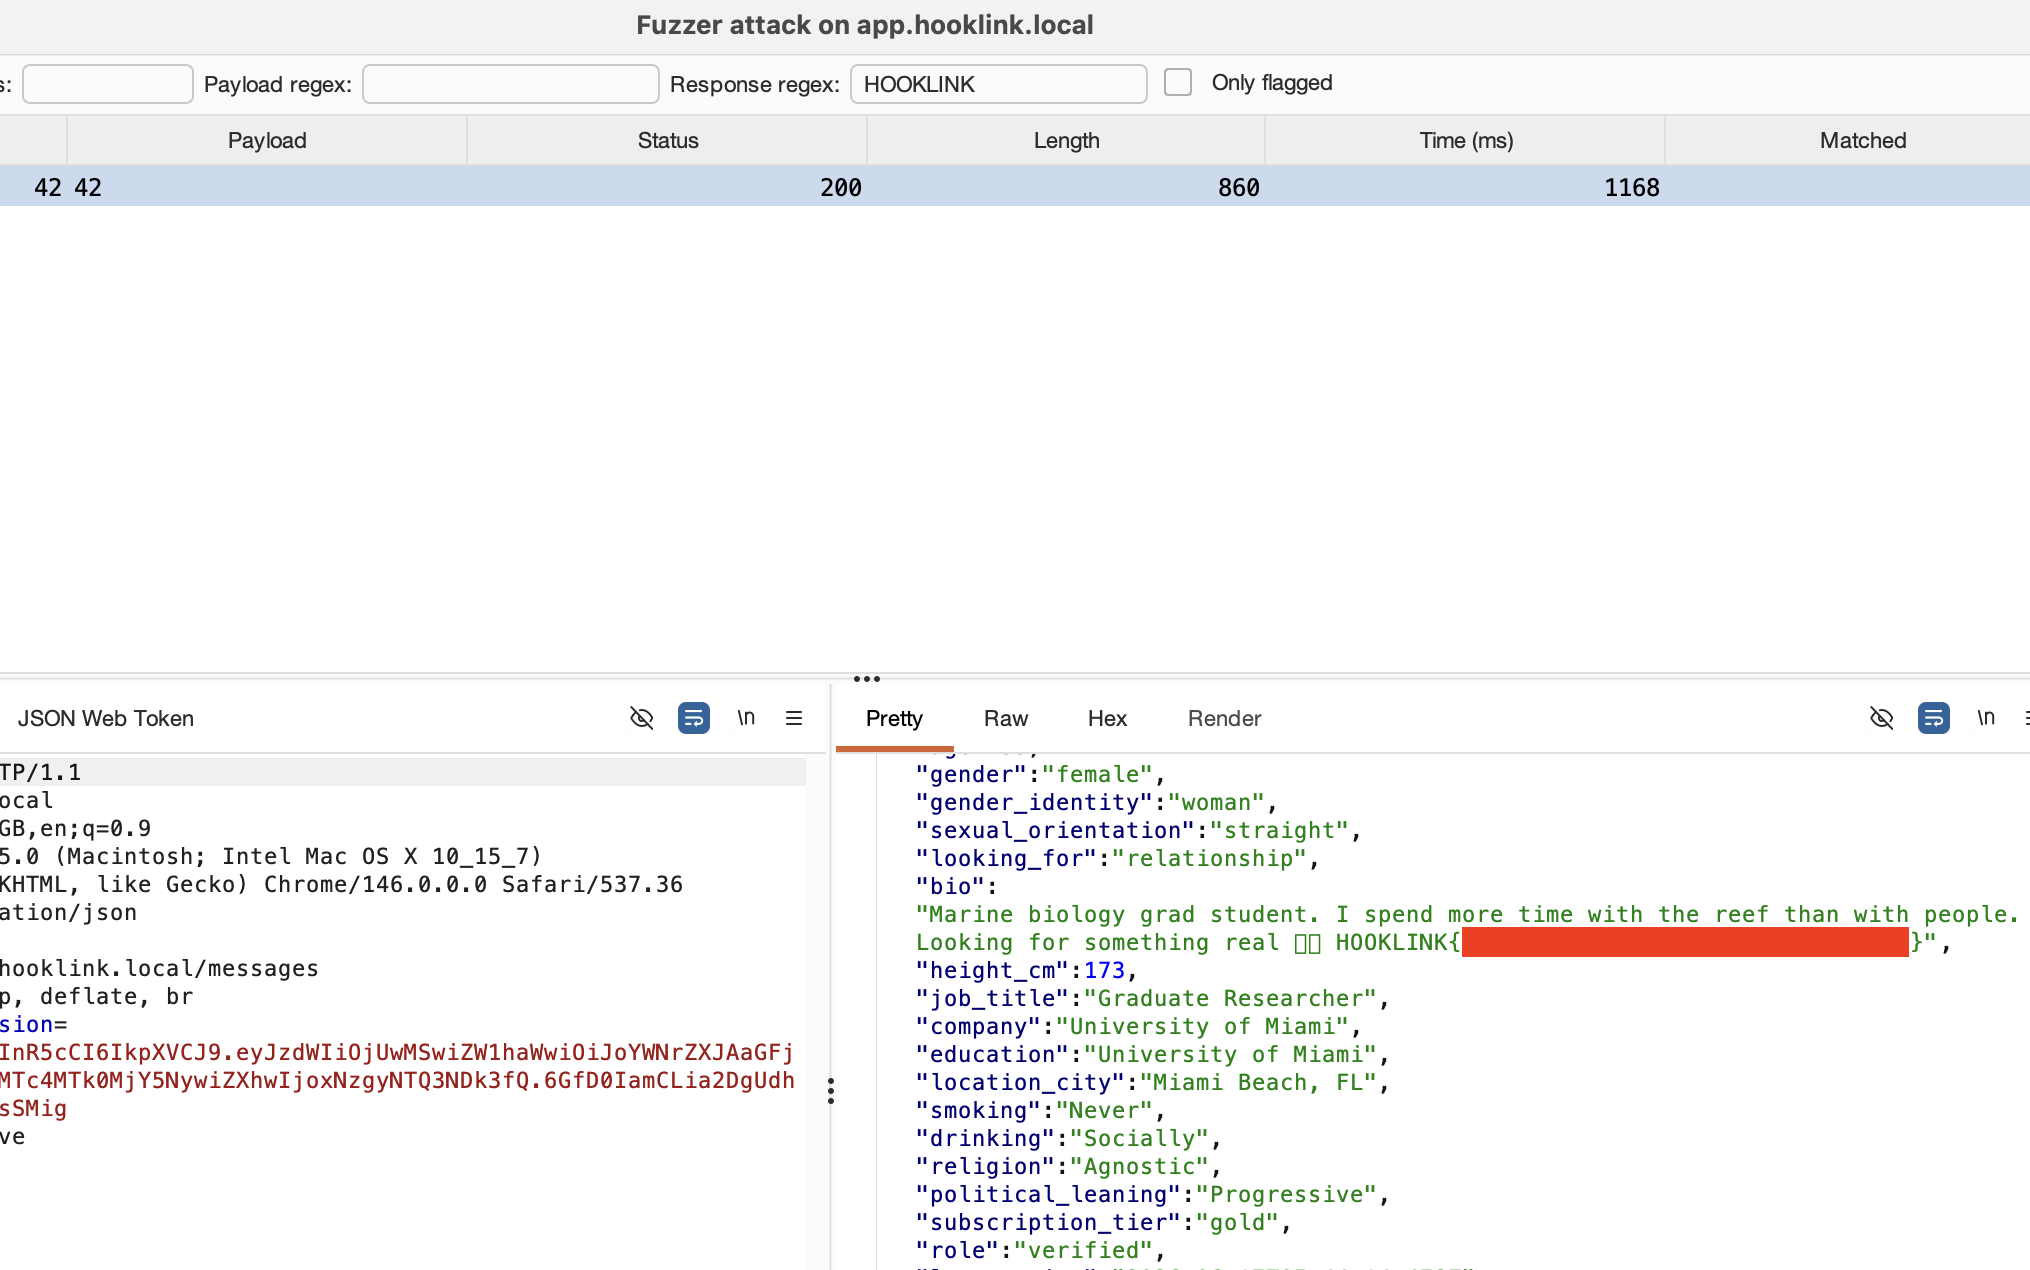Viewport: 2030px width, 1270px height.
Task: Click the "company":"University of Miami" line
Action: click(1139, 1026)
